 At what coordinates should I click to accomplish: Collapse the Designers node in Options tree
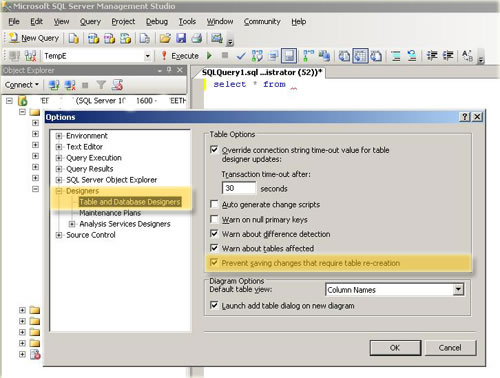coord(59,191)
